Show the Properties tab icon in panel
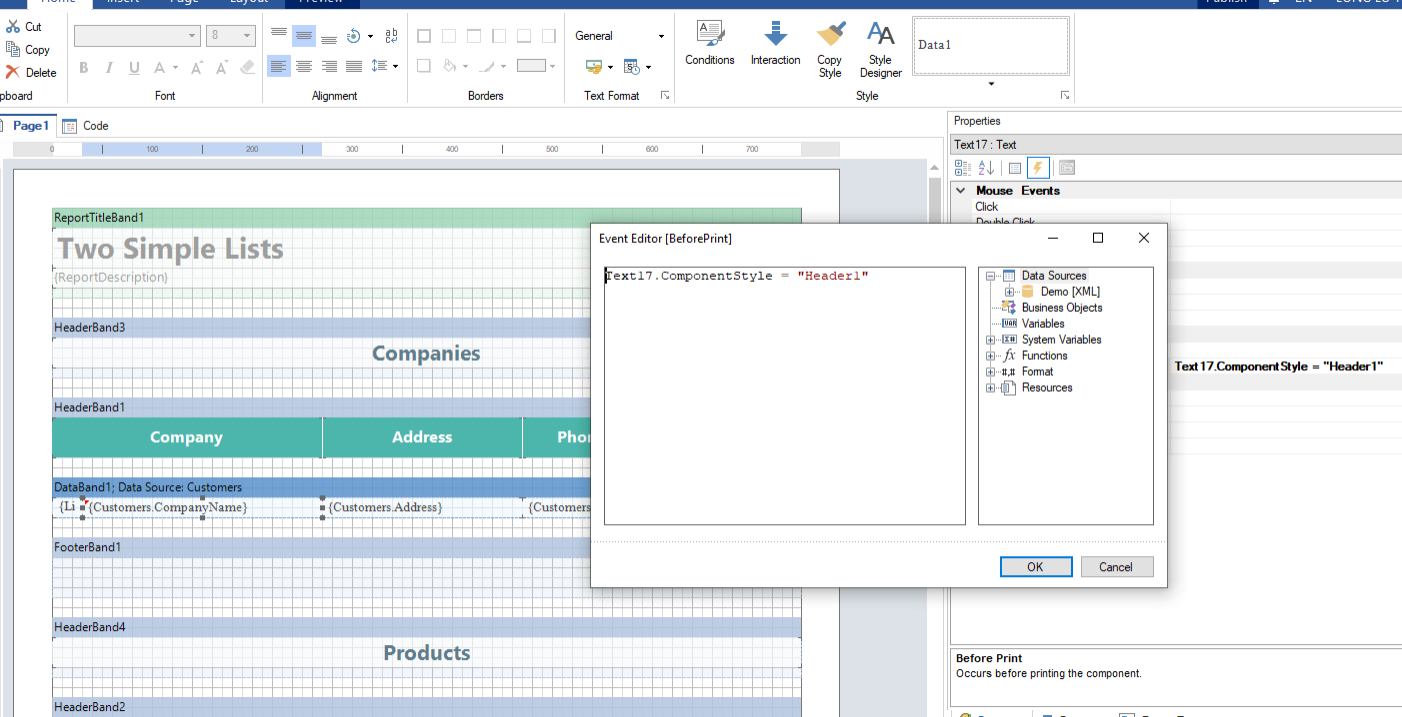The height and width of the screenshot is (717, 1402). coord(1014,168)
